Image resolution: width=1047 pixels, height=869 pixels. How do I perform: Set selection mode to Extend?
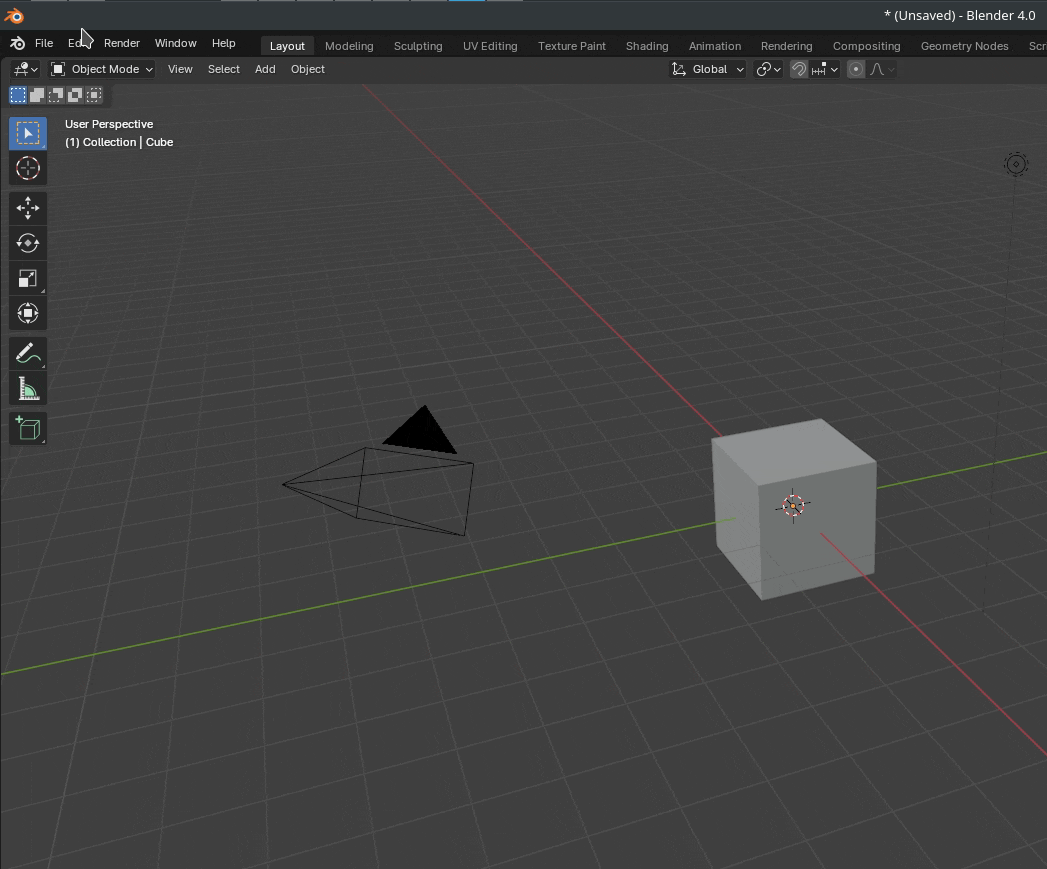pyautogui.click(x=37, y=95)
